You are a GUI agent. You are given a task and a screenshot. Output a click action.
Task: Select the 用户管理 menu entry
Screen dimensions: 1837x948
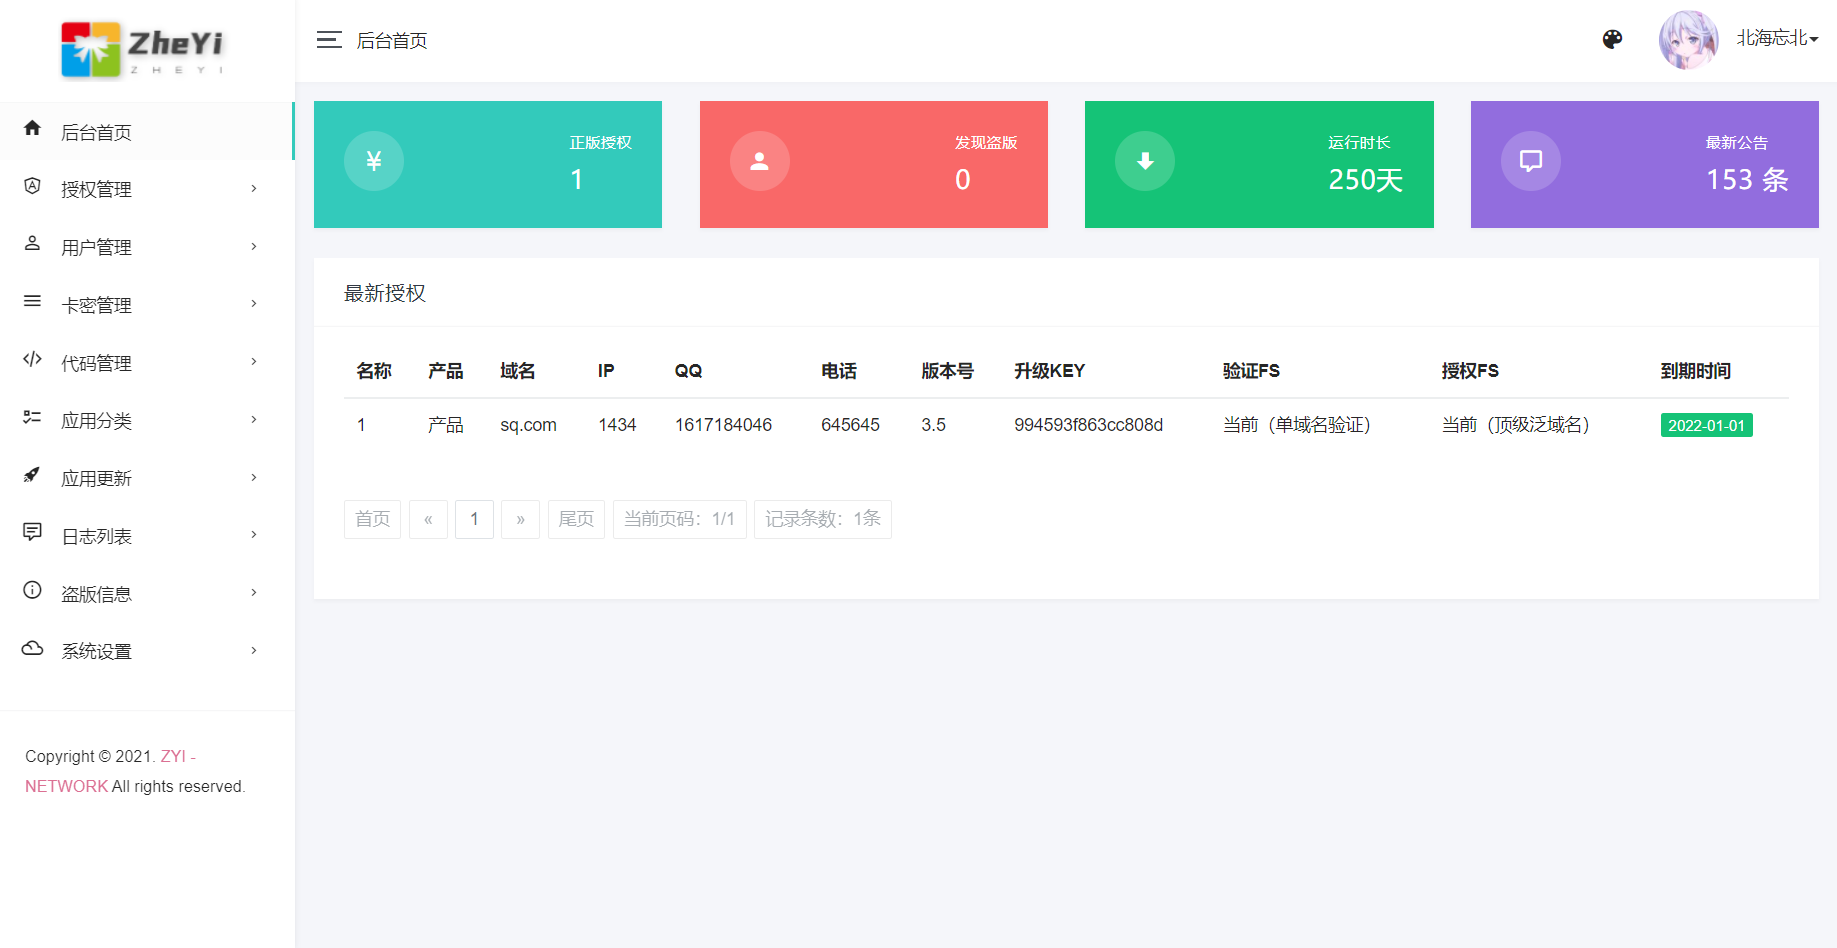click(96, 245)
